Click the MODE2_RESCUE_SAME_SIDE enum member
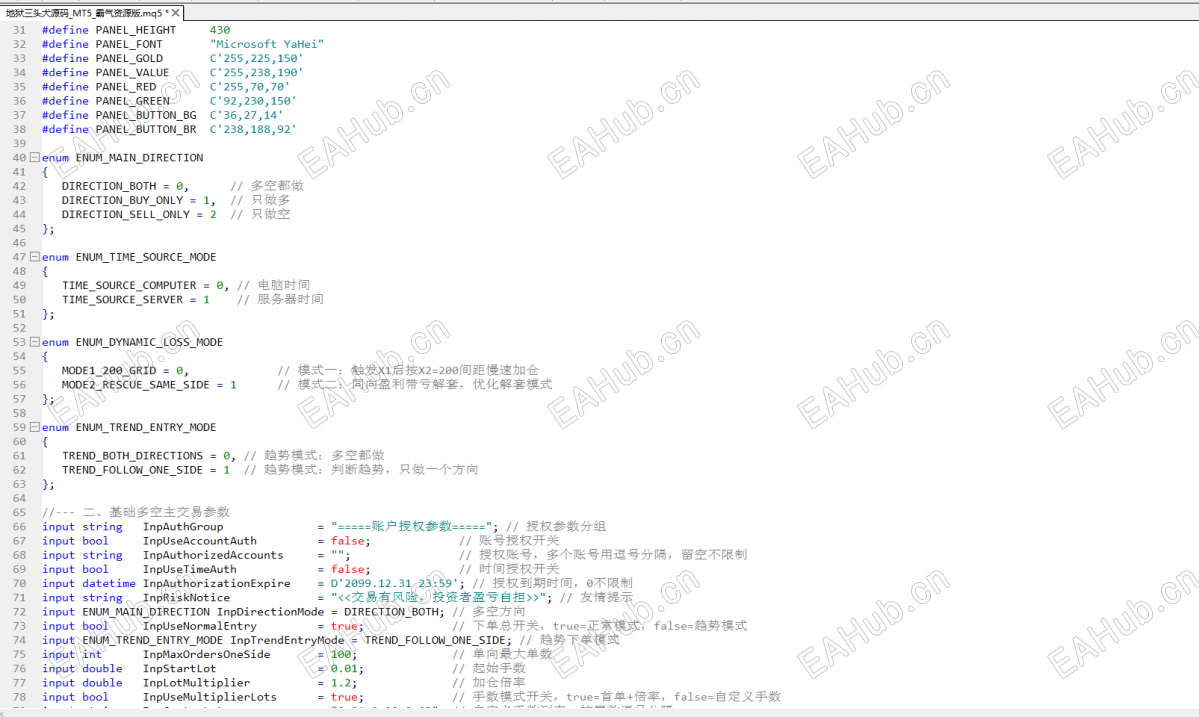 pos(135,384)
